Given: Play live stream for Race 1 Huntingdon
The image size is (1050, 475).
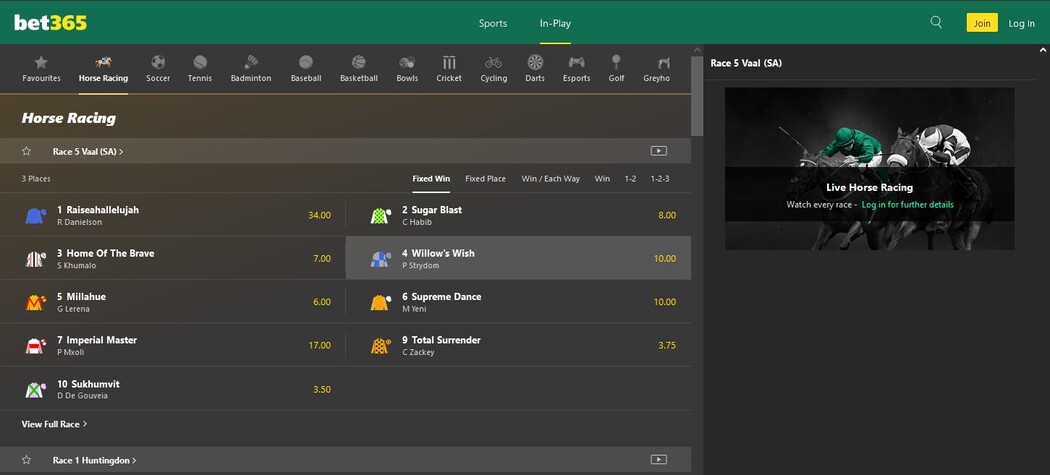Looking at the screenshot, I should pos(658,460).
